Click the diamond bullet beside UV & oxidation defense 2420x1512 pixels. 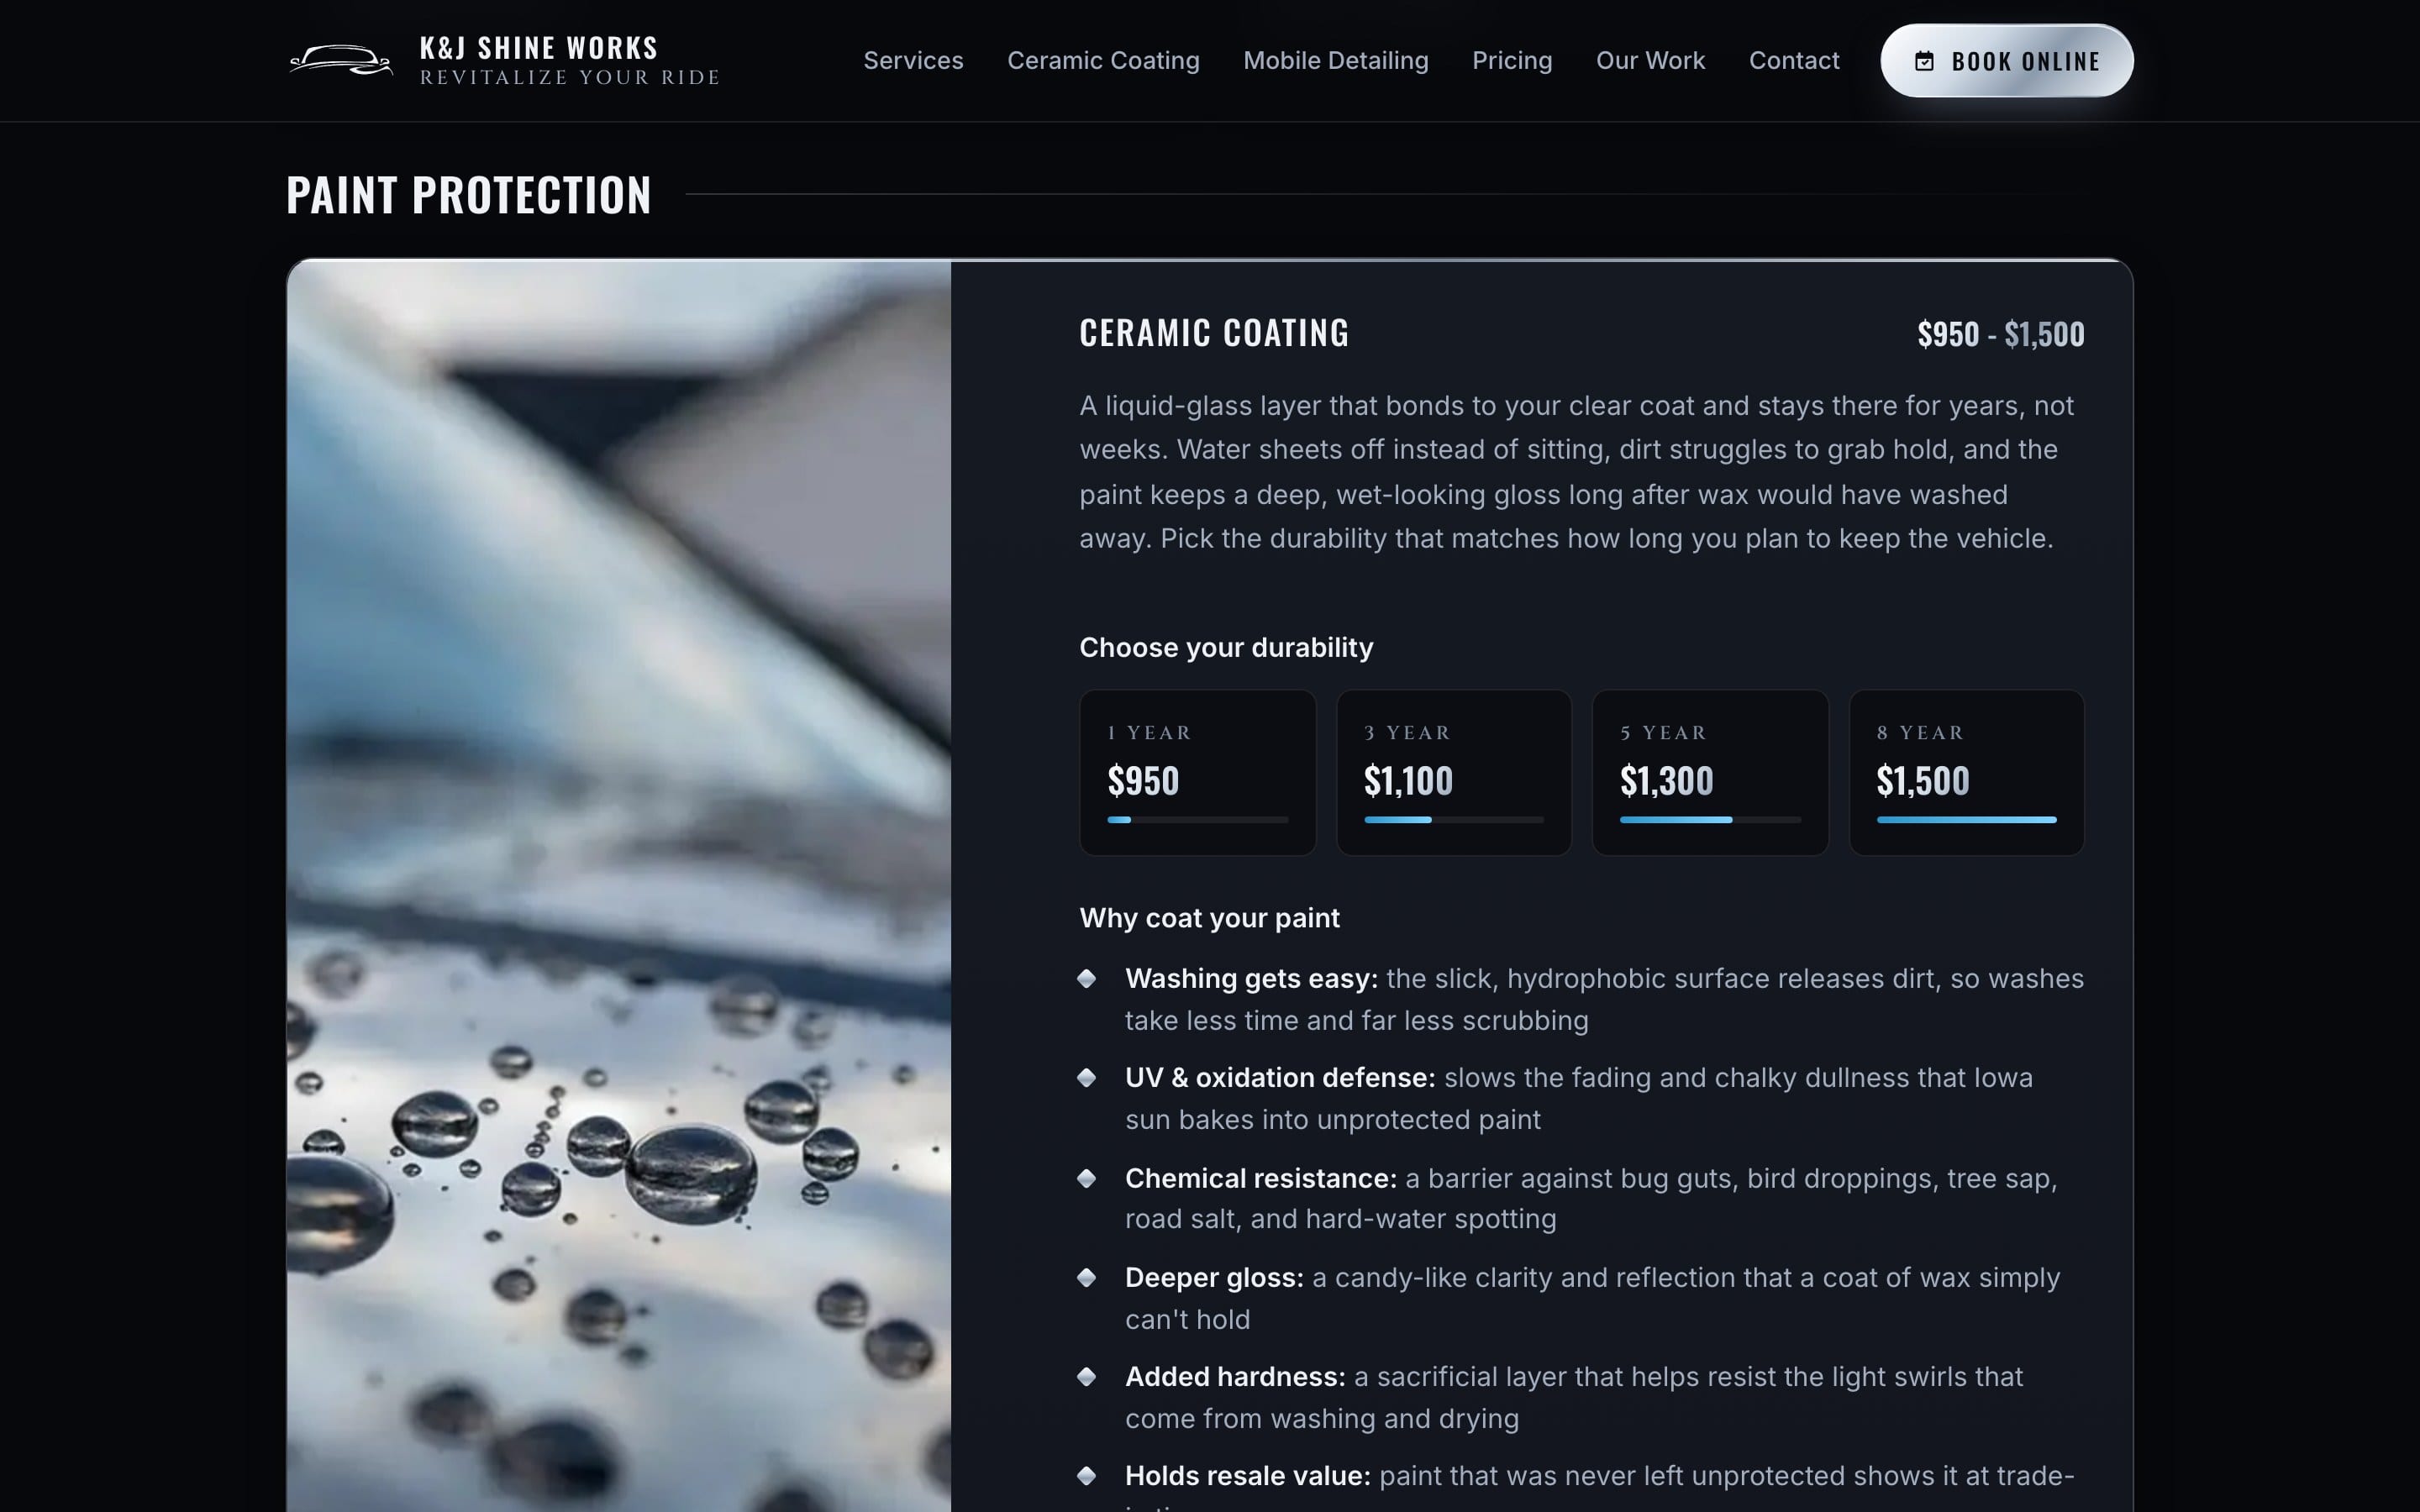point(1086,1077)
